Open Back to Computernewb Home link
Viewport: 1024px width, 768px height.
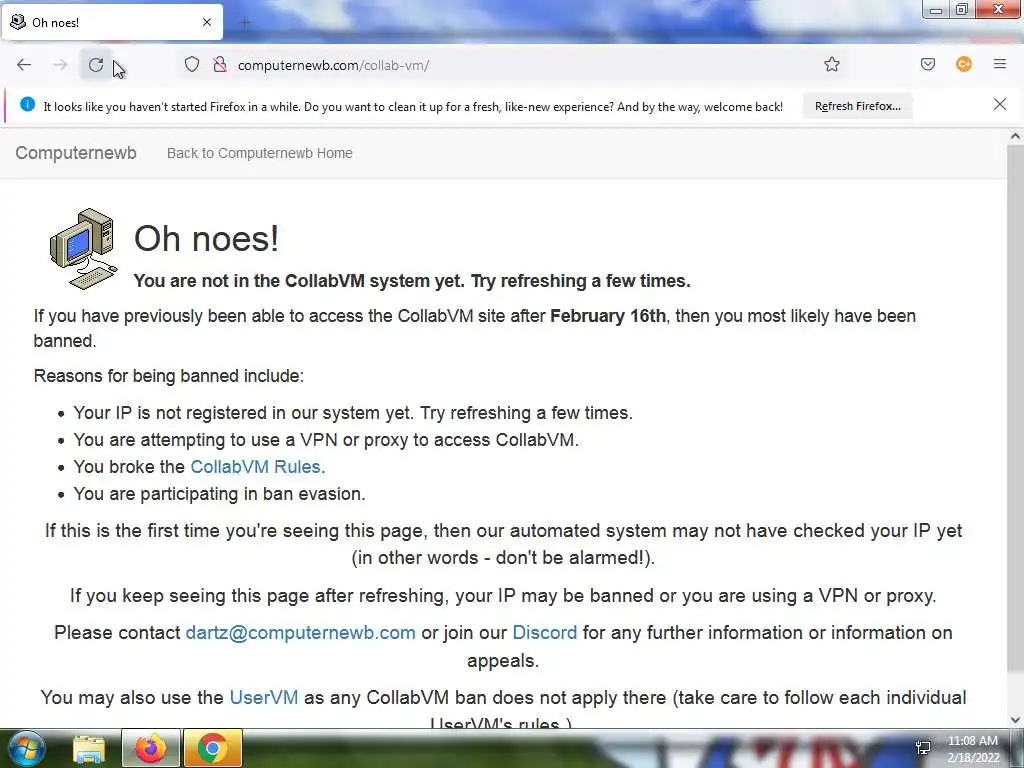259,153
